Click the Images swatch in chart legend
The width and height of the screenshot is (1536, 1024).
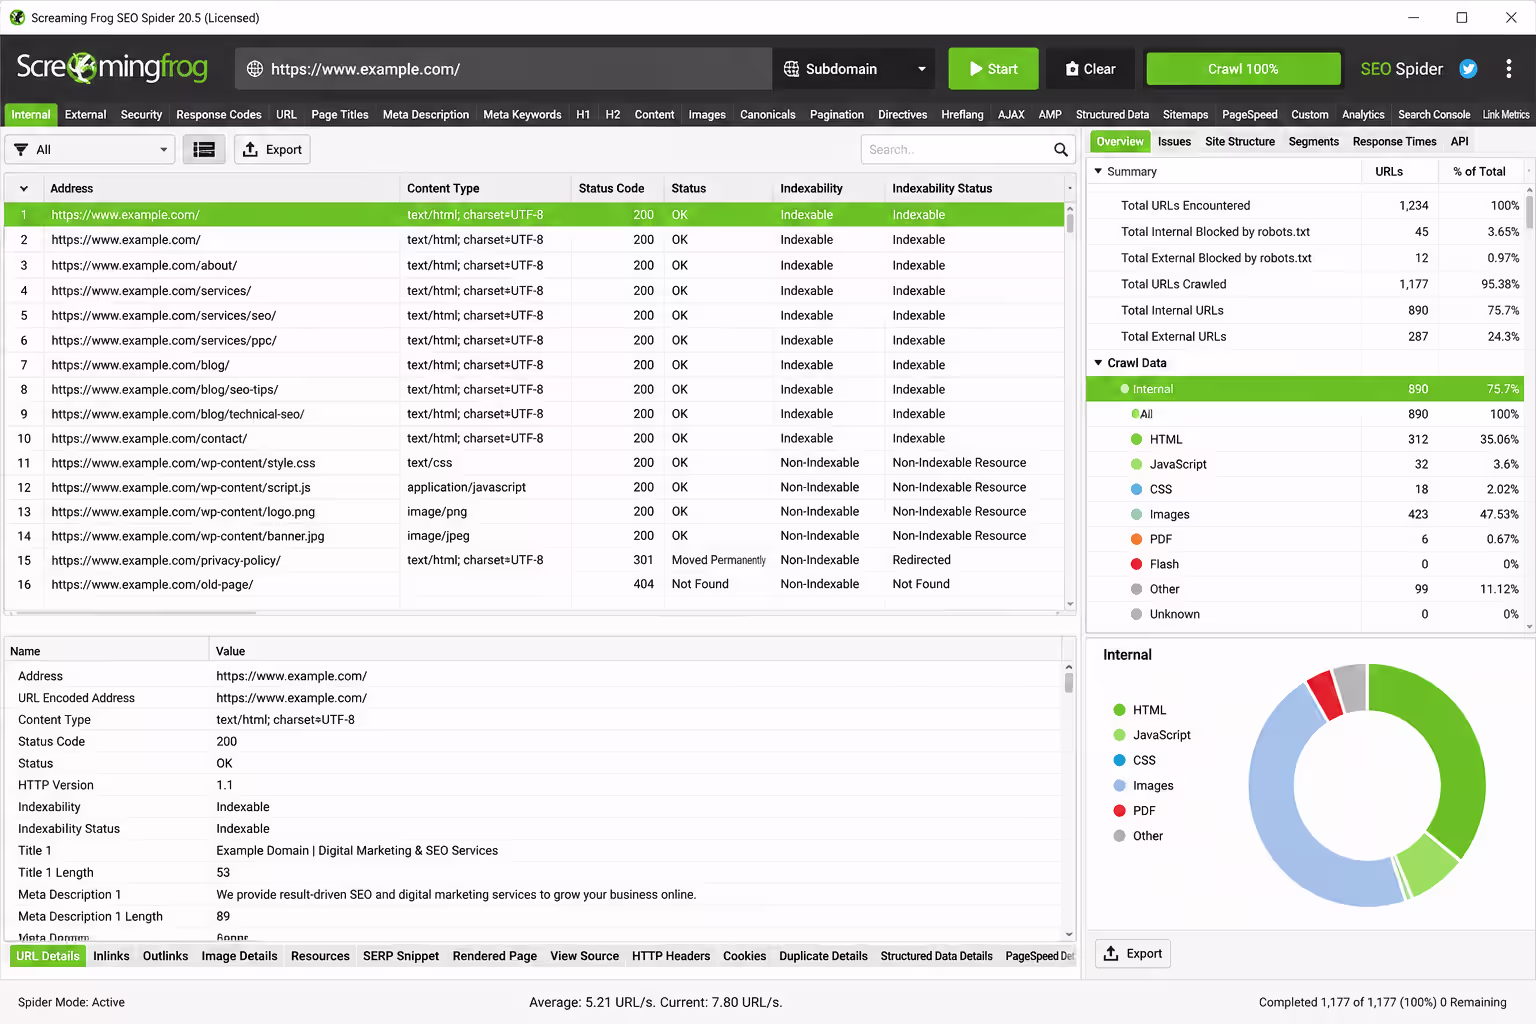[1119, 786]
